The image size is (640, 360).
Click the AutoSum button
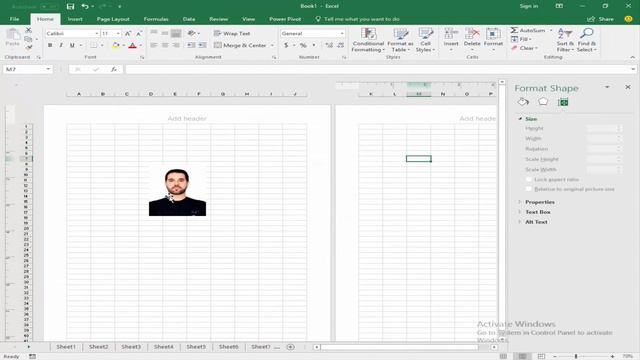pyautogui.click(x=528, y=31)
